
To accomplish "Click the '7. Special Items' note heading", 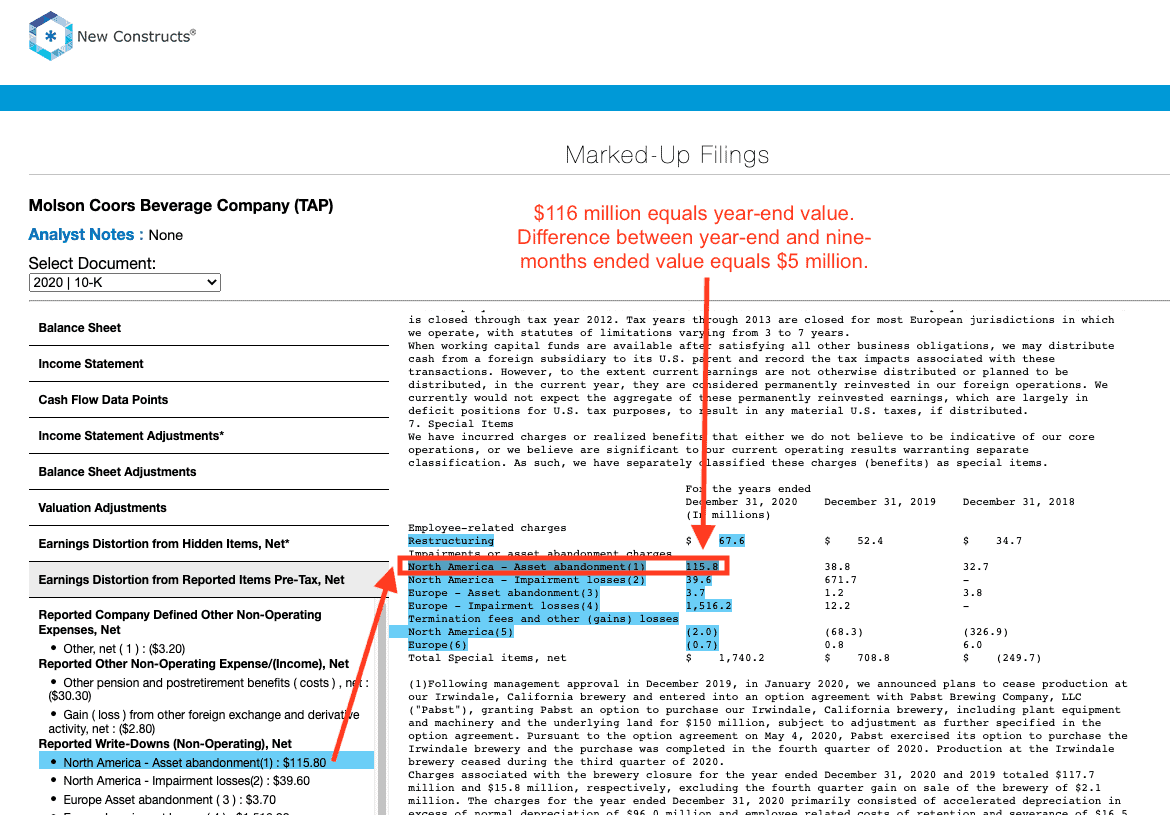I will click(x=460, y=424).
